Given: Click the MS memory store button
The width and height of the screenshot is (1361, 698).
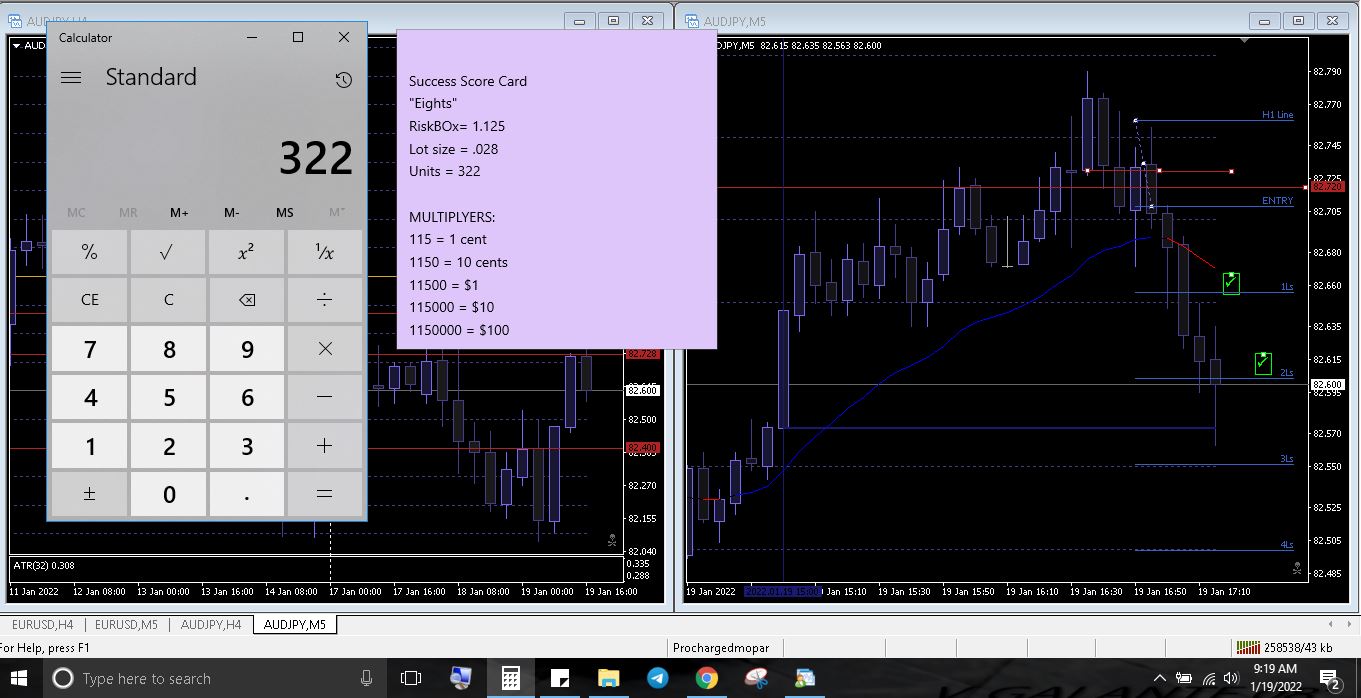Looking at the screenshot, I should point(285,212).
